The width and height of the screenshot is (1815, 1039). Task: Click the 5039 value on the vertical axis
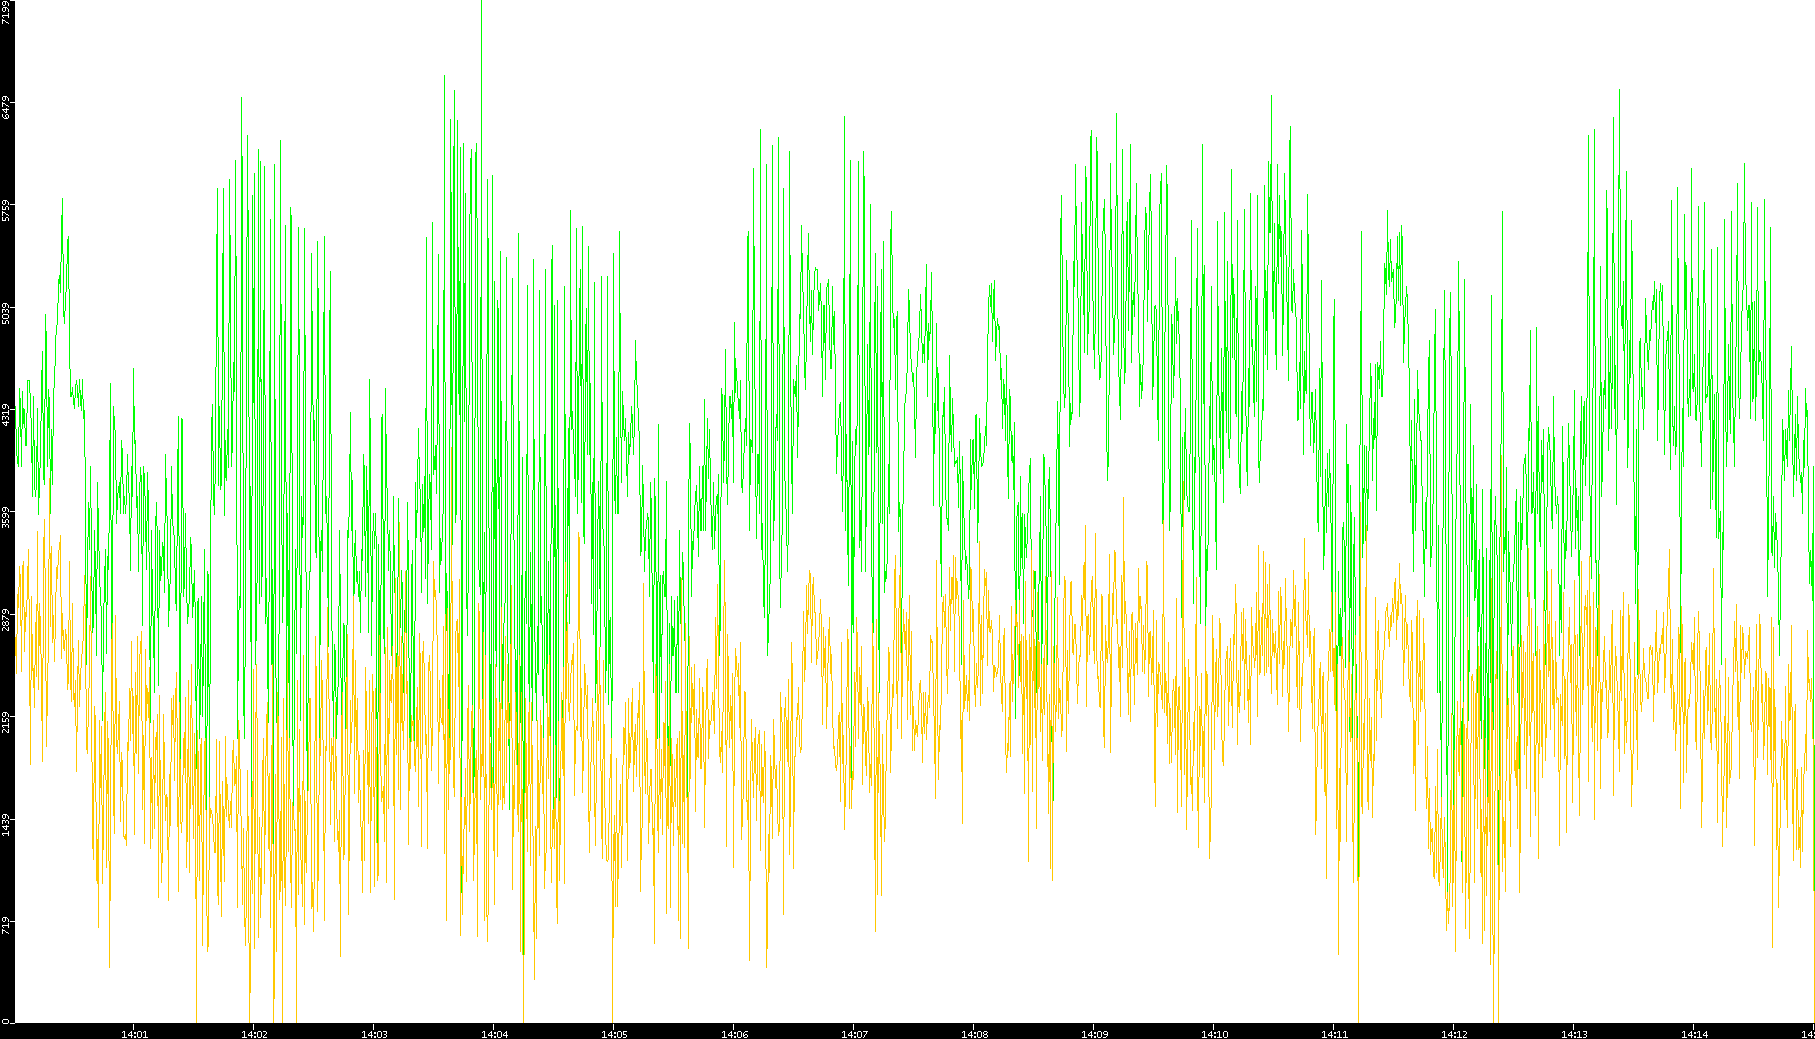click(6, 313)
